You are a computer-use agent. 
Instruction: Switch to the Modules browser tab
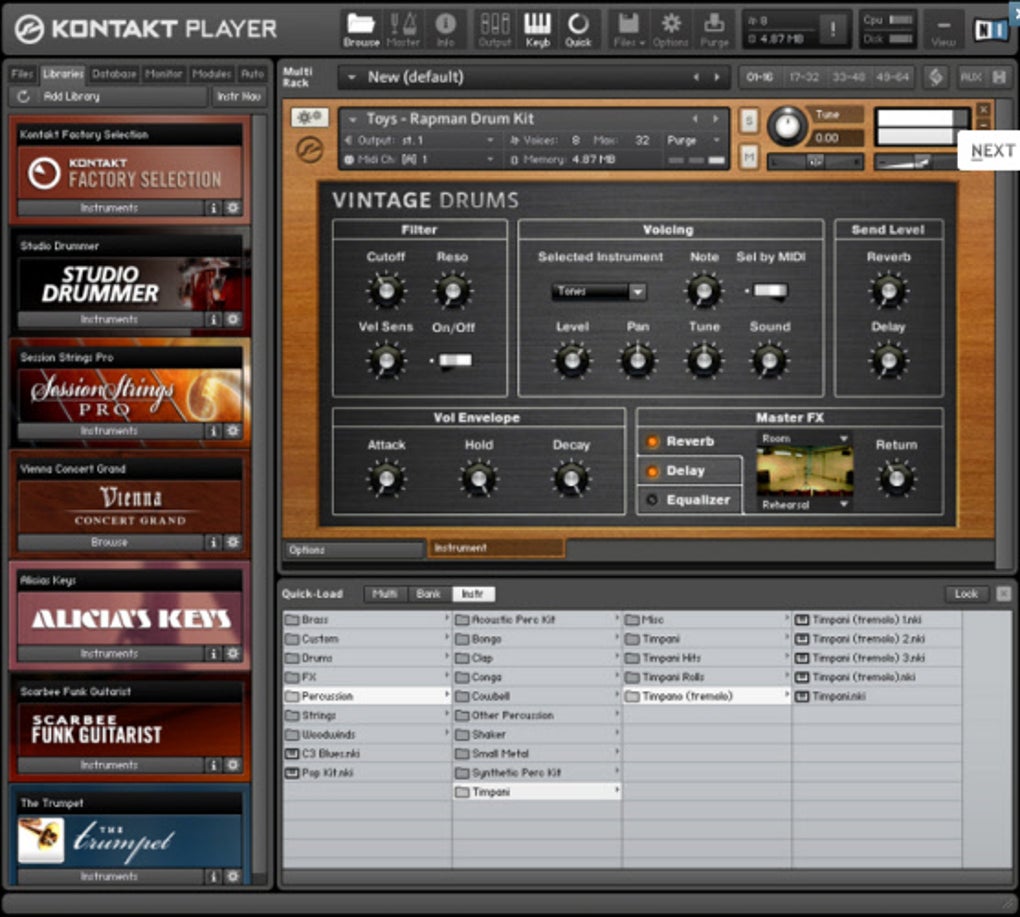coord(211,74)
